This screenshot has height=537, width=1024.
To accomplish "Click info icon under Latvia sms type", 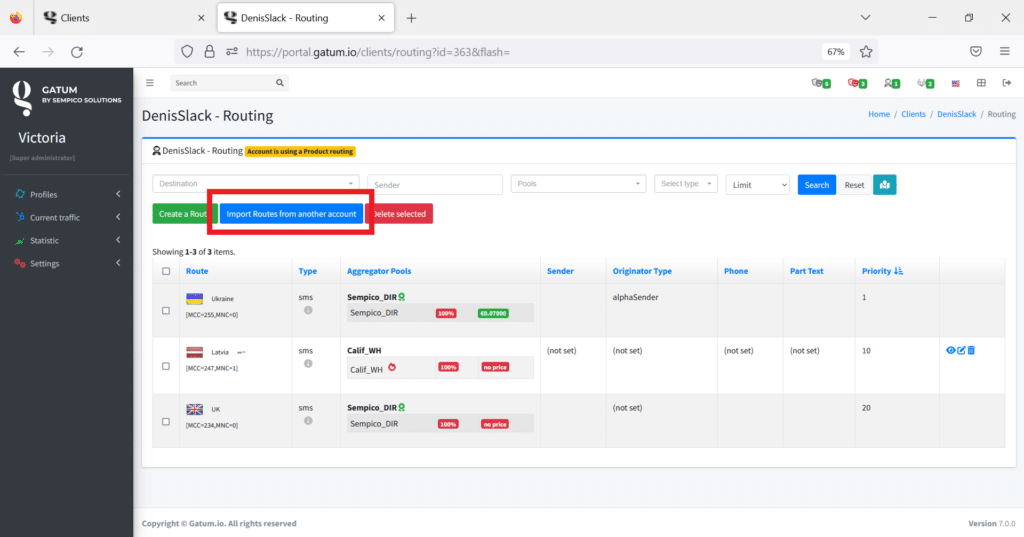I will point(308,364).
